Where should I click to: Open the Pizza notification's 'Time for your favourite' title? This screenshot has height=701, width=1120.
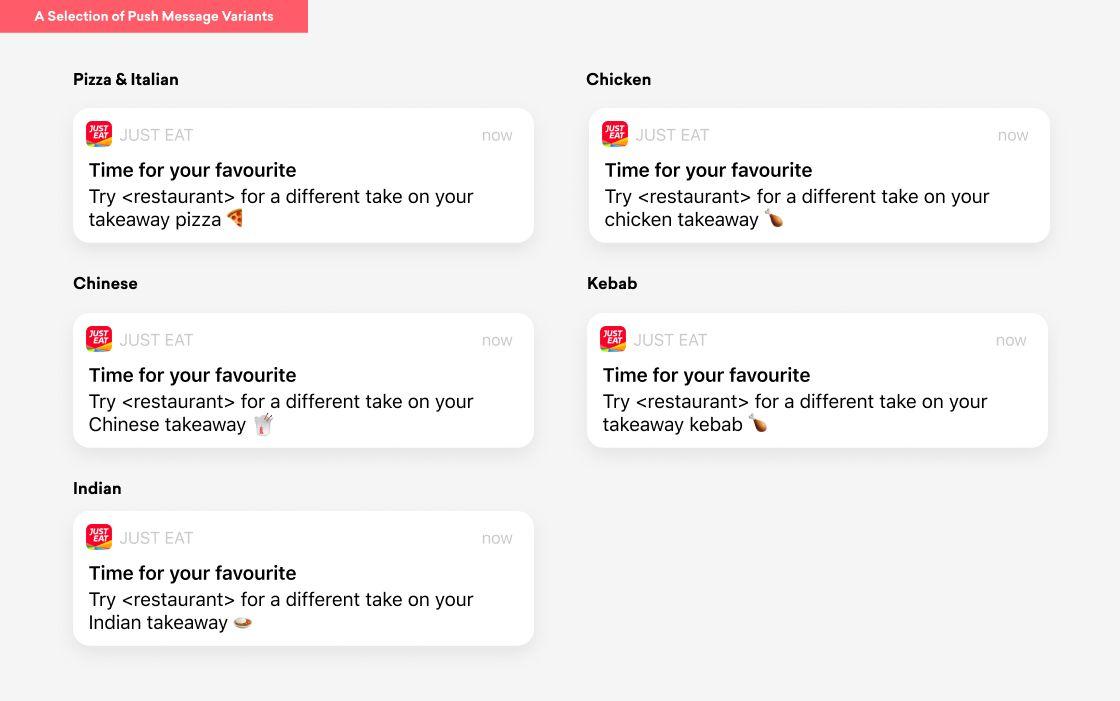192,170
